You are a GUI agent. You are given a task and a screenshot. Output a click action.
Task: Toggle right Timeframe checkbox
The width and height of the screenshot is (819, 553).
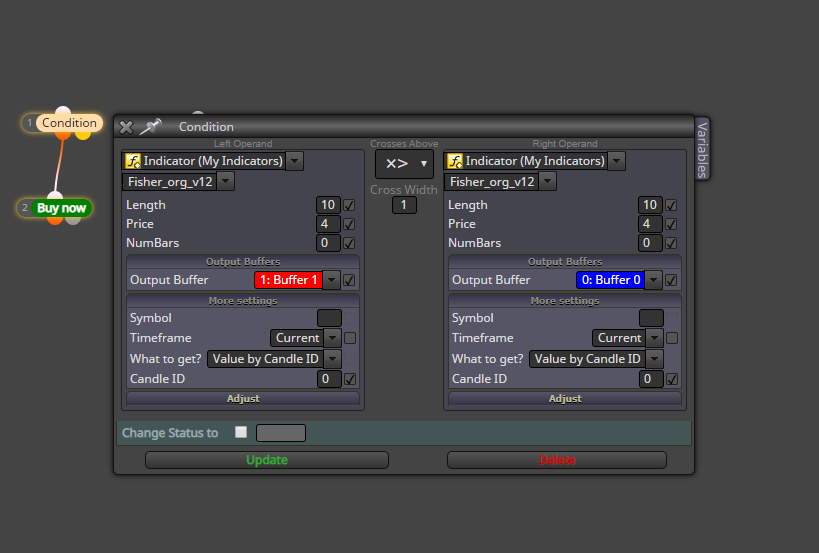coord(672,338)
